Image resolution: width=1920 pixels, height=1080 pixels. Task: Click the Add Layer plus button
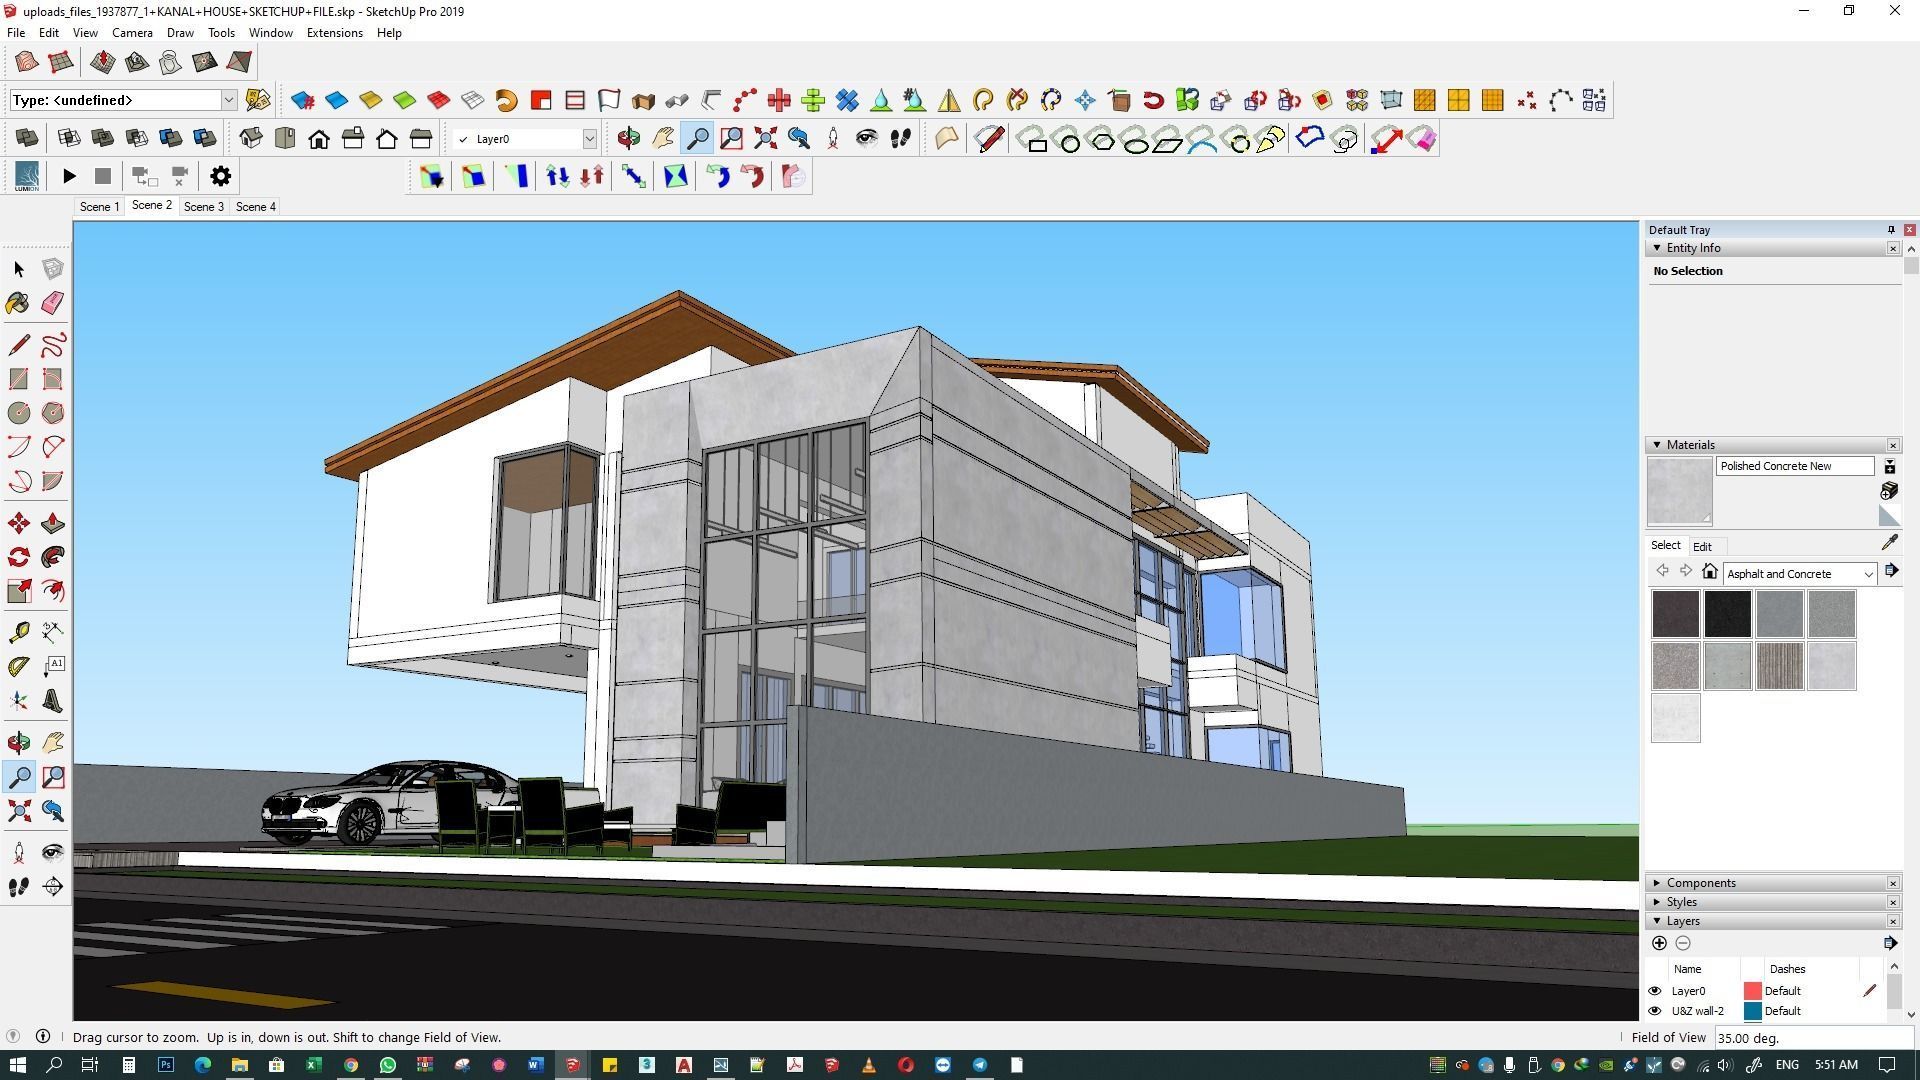1659,943
